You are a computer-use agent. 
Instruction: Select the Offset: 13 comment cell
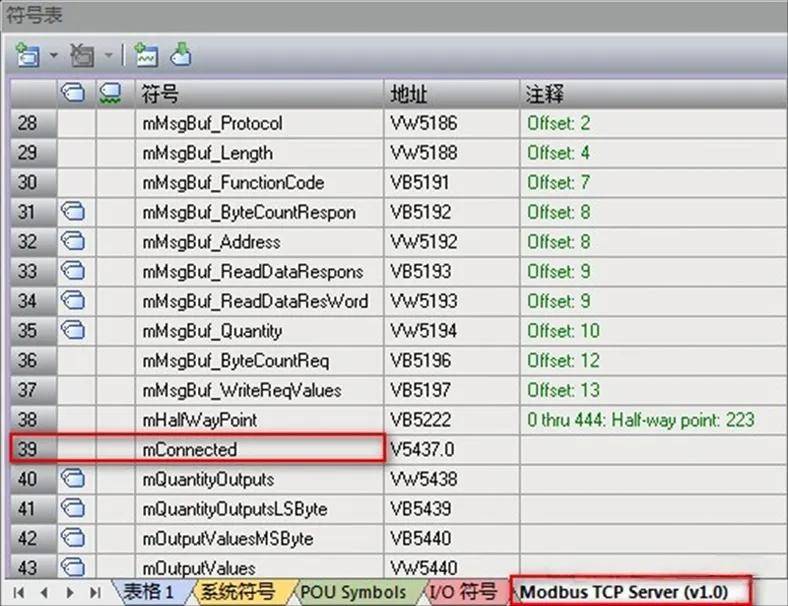click(x=654, y=390)
